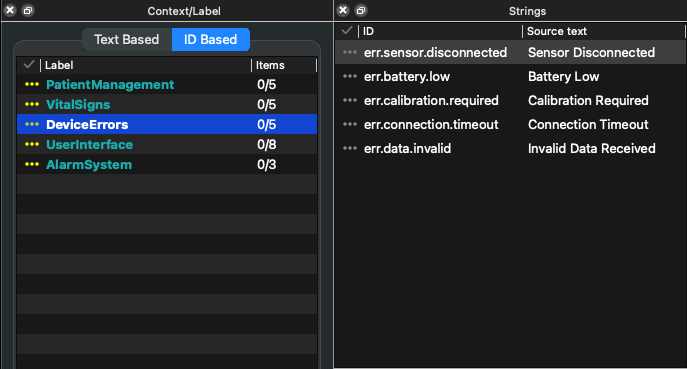Screen dimensions: 687x369
Task: Select the err.sensor.disconnected string ID
Action: [436, 53]
